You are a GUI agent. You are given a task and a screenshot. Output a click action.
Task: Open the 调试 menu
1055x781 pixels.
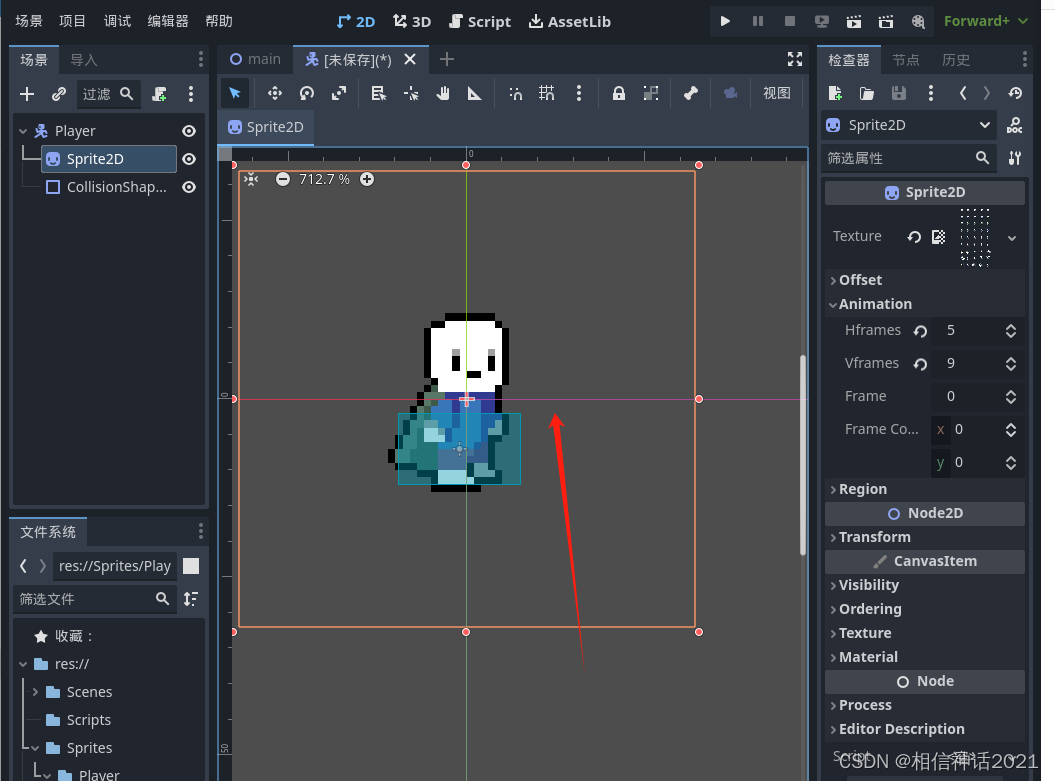click(117, 21)
